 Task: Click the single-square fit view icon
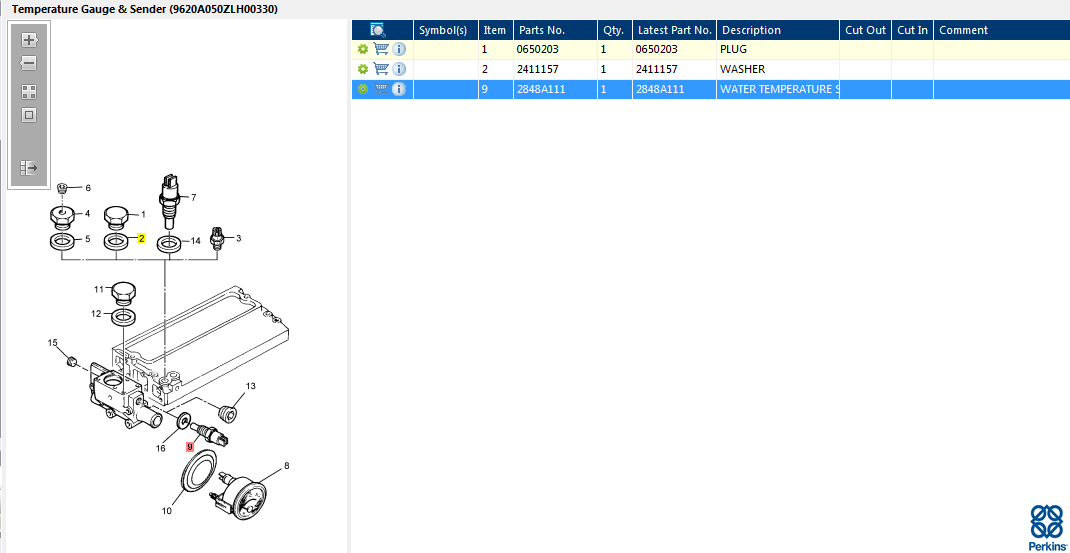click(29, 115)
